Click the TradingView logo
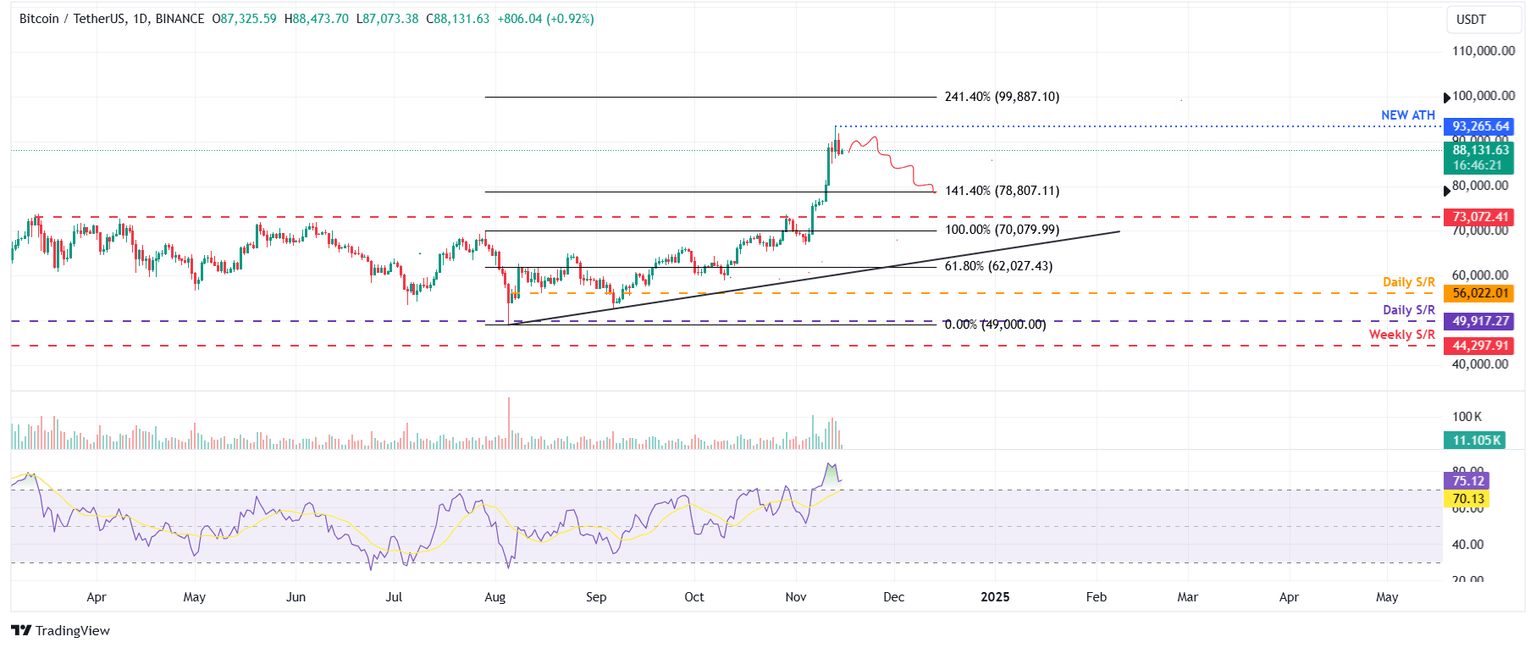 20,631
